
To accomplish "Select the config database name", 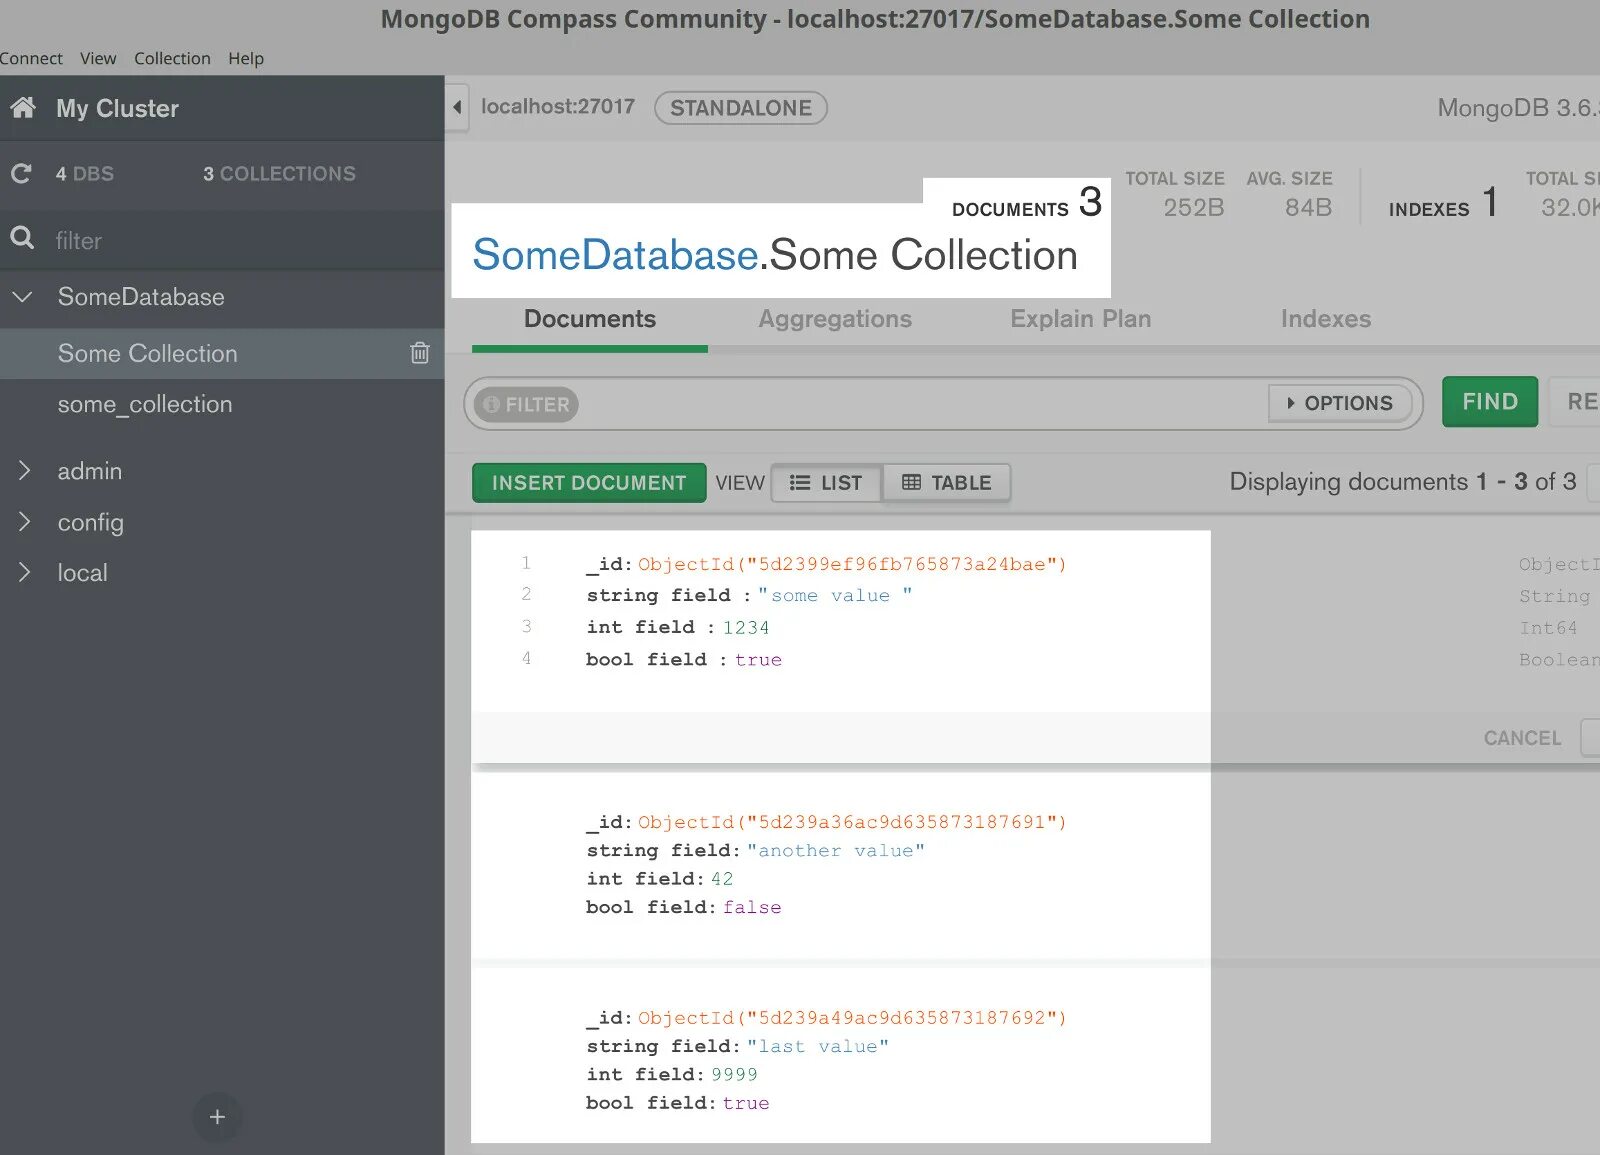I will [x=91, y=522].
